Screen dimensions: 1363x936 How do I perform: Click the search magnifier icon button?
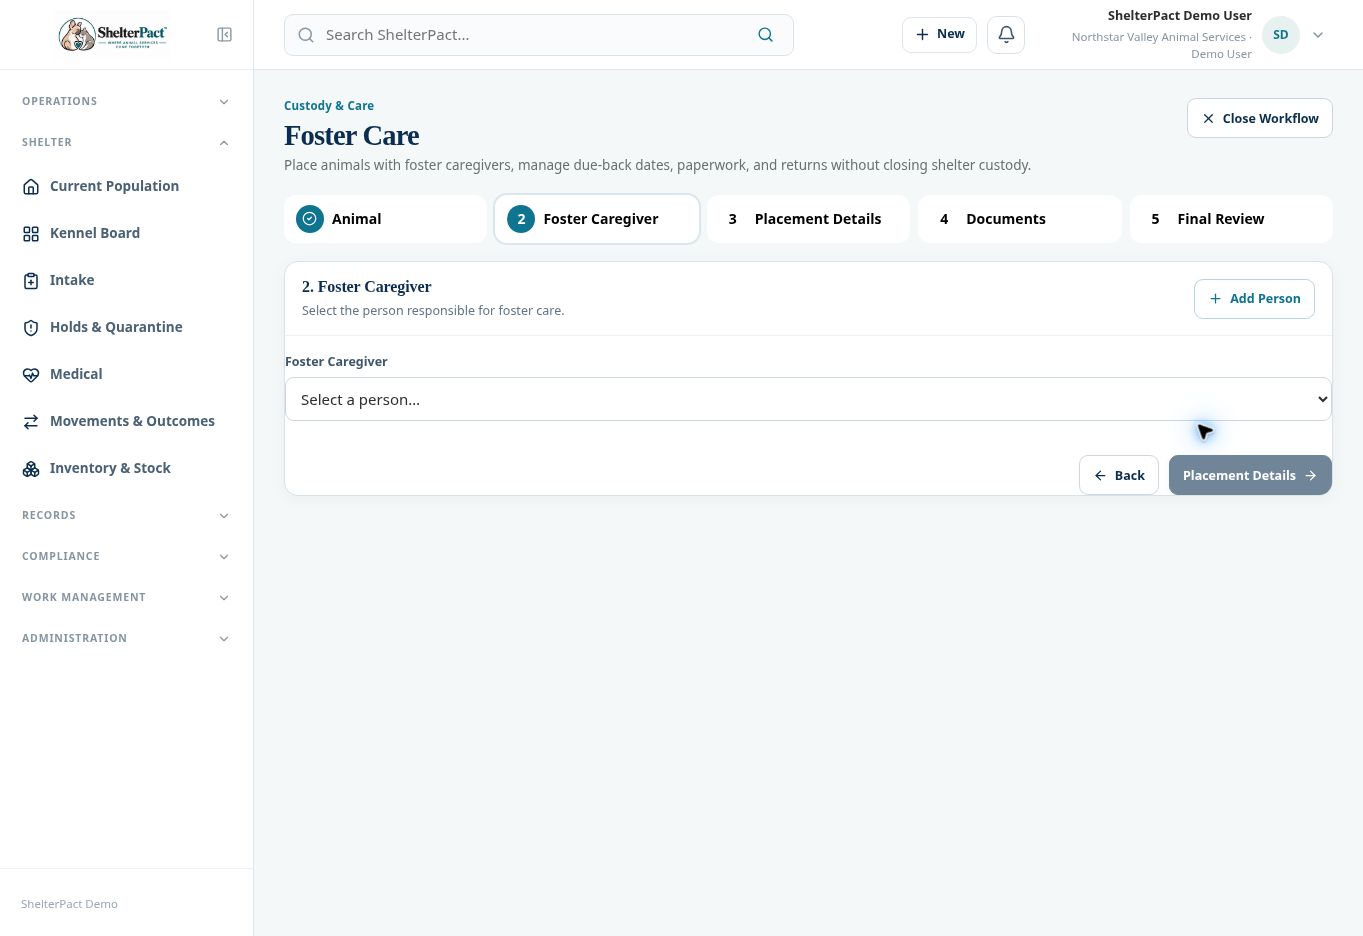765,35
